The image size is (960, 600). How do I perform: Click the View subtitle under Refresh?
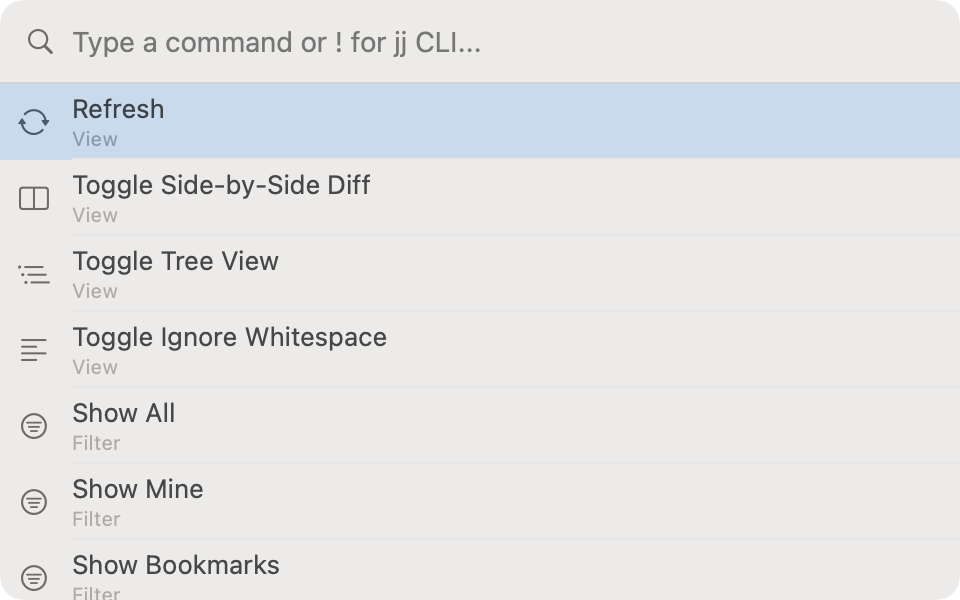(x=95, y=140)
